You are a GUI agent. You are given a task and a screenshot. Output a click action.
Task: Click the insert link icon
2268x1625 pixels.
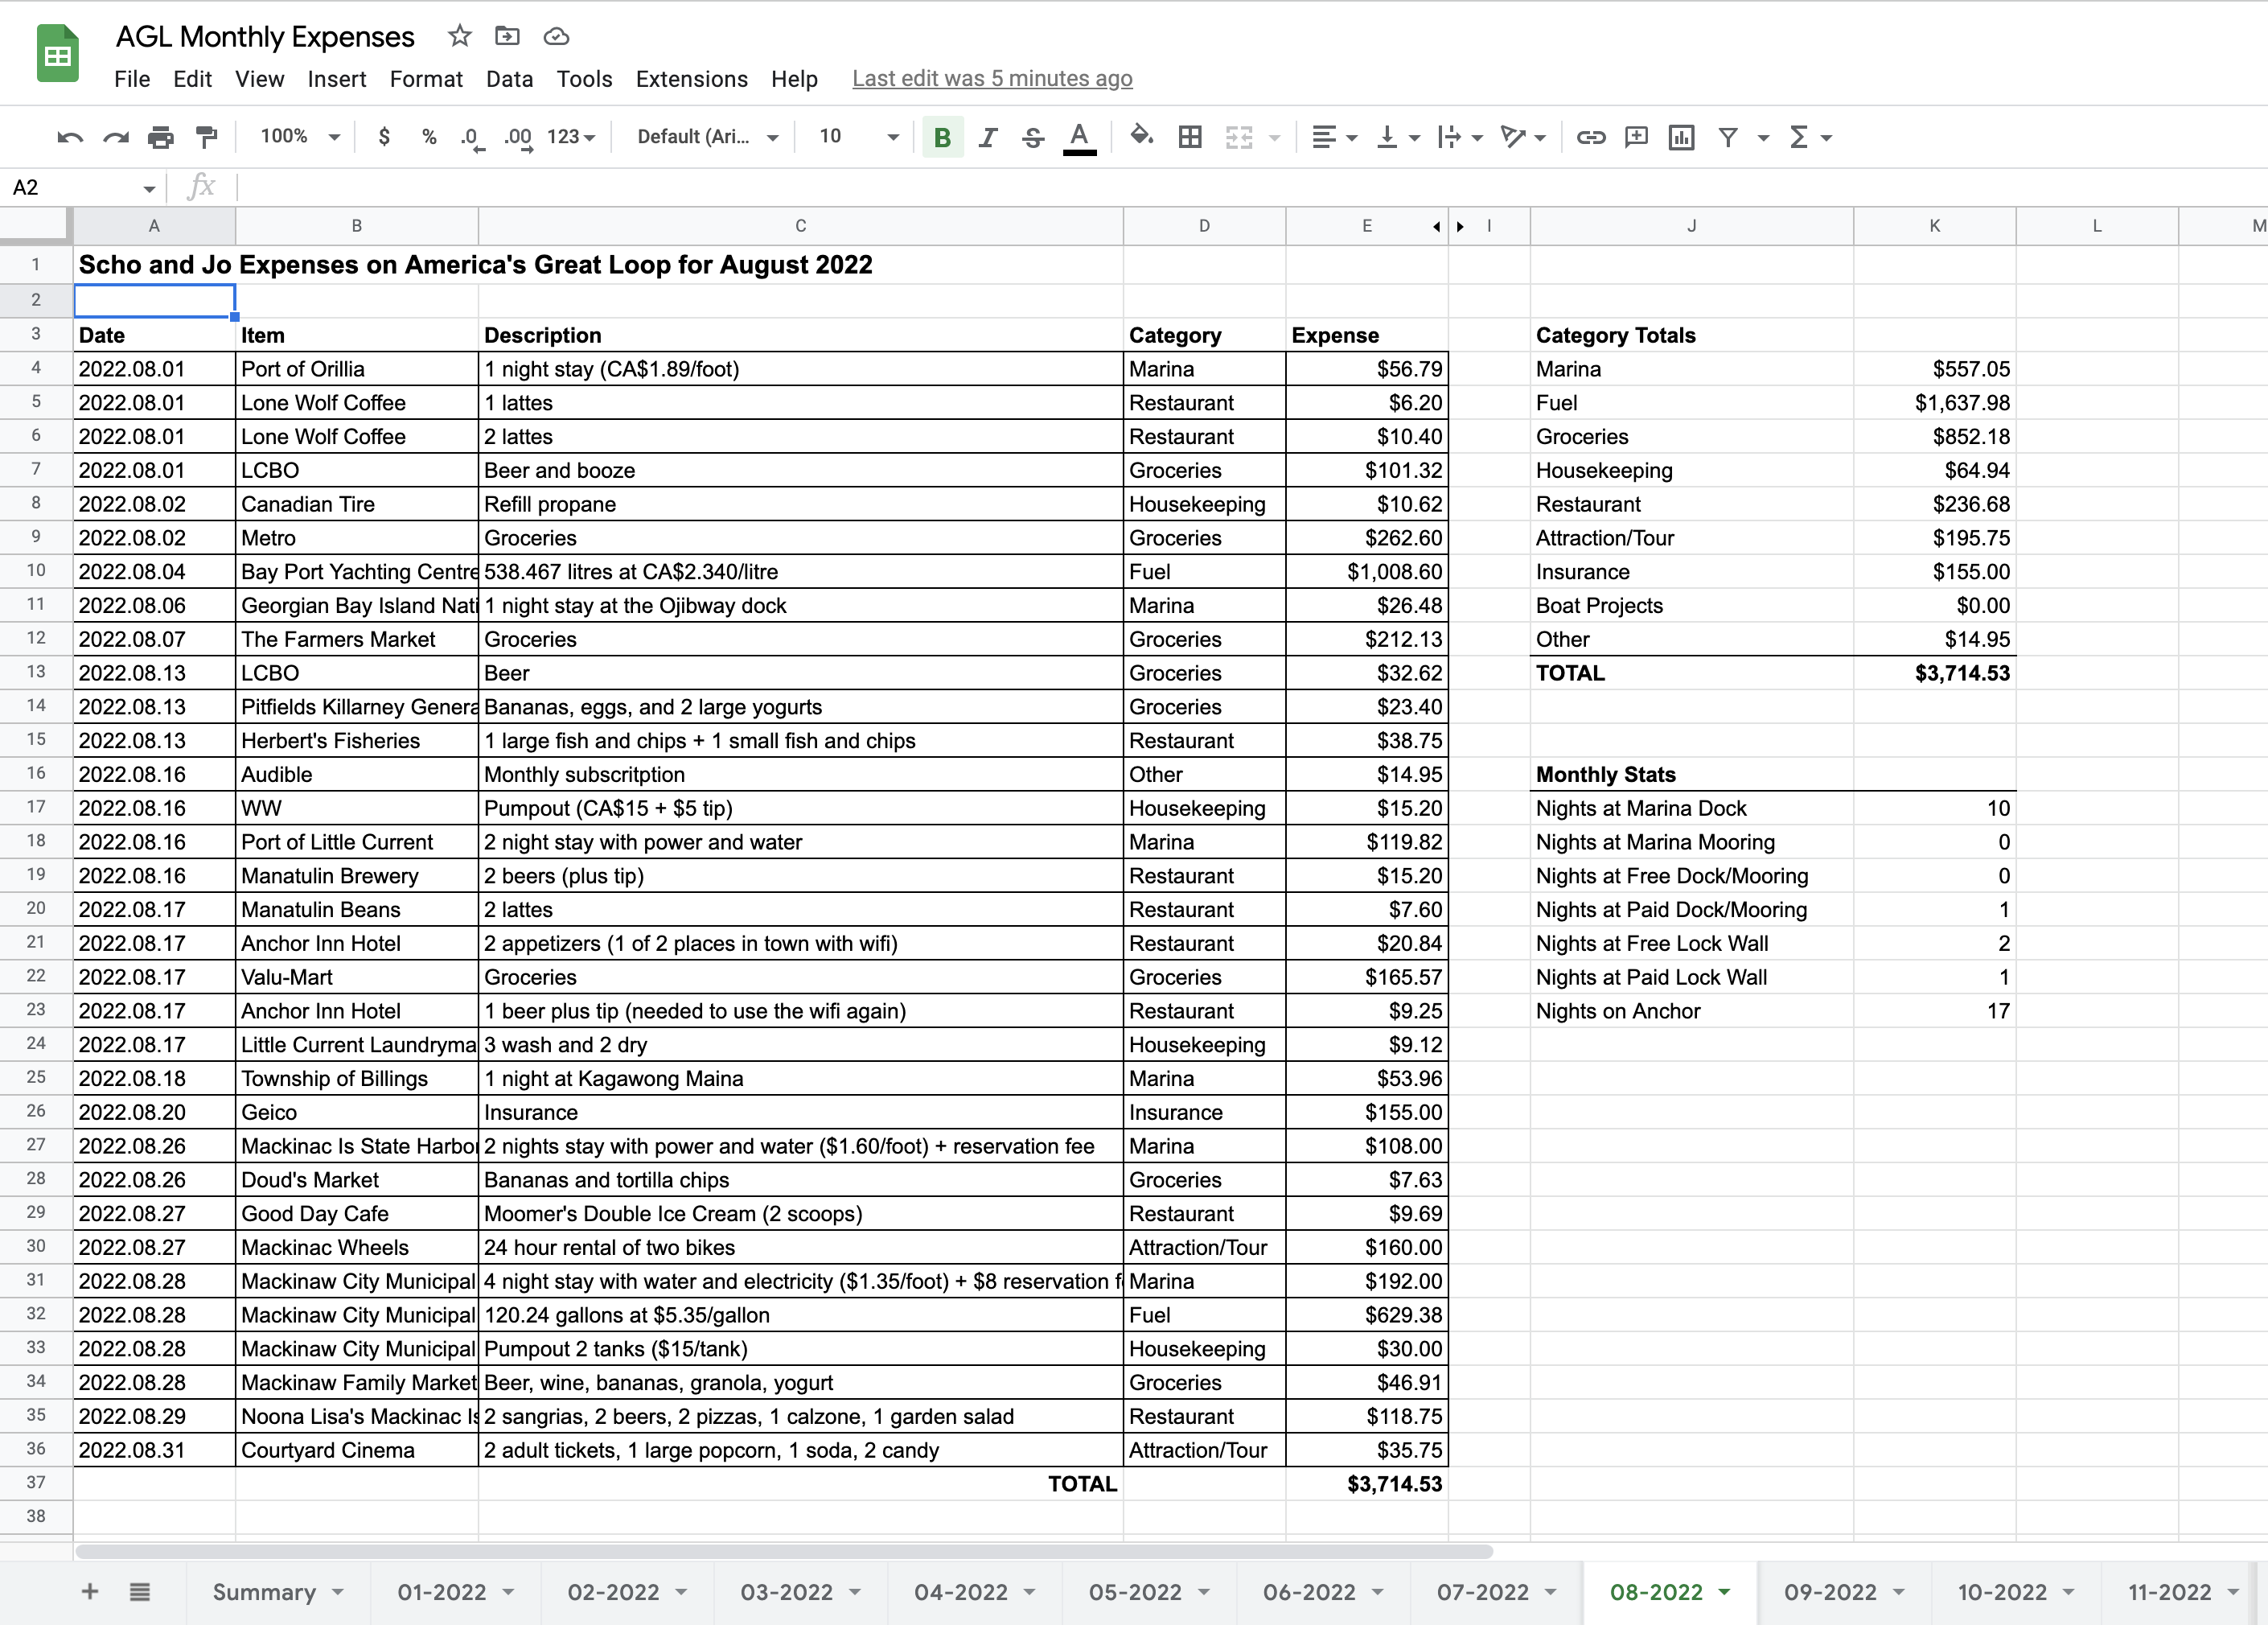[x=1590, y=137]
